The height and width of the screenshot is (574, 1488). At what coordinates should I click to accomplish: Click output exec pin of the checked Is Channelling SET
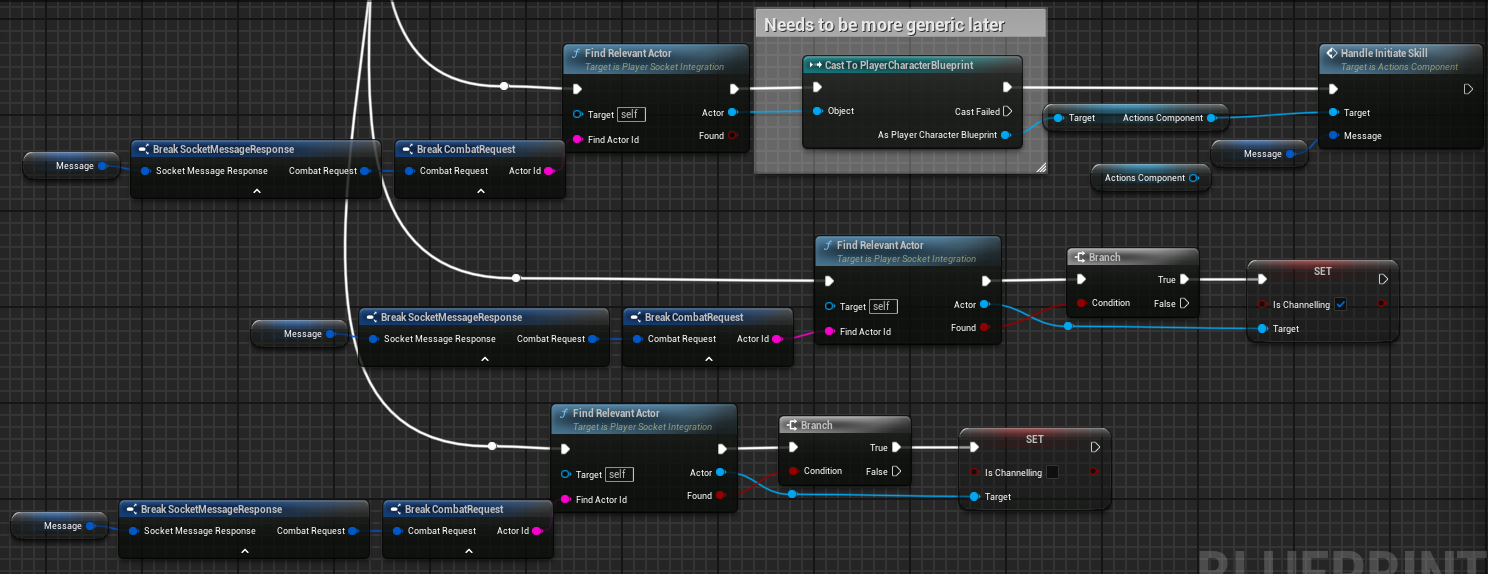(x=1383, y=280)
